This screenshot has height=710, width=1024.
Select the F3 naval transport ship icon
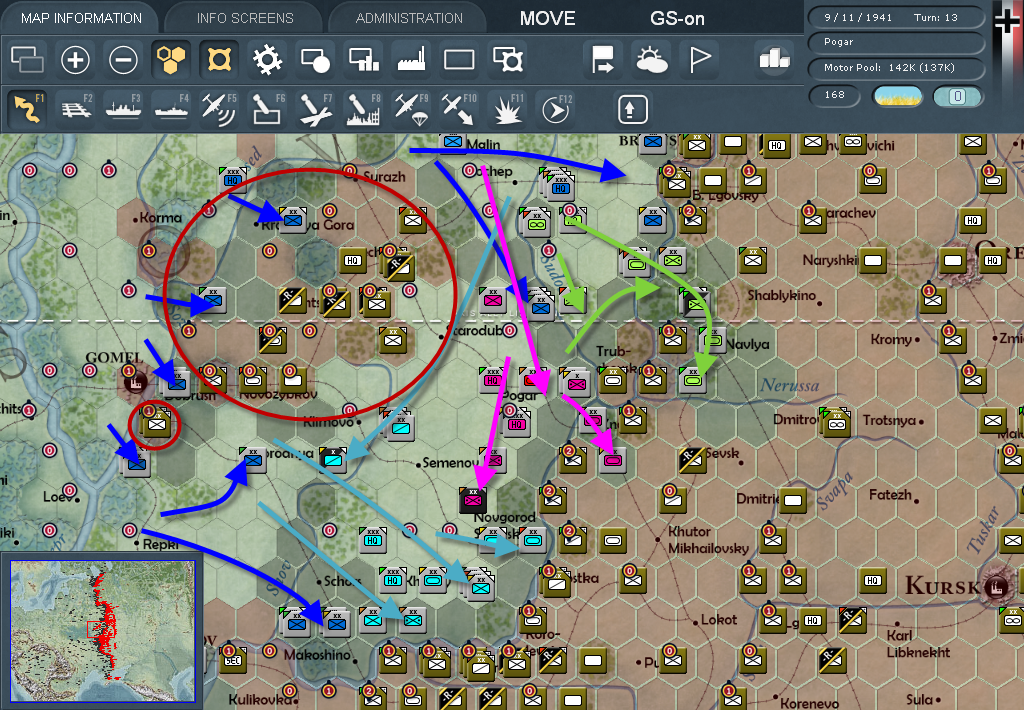(x=123, y=108)
